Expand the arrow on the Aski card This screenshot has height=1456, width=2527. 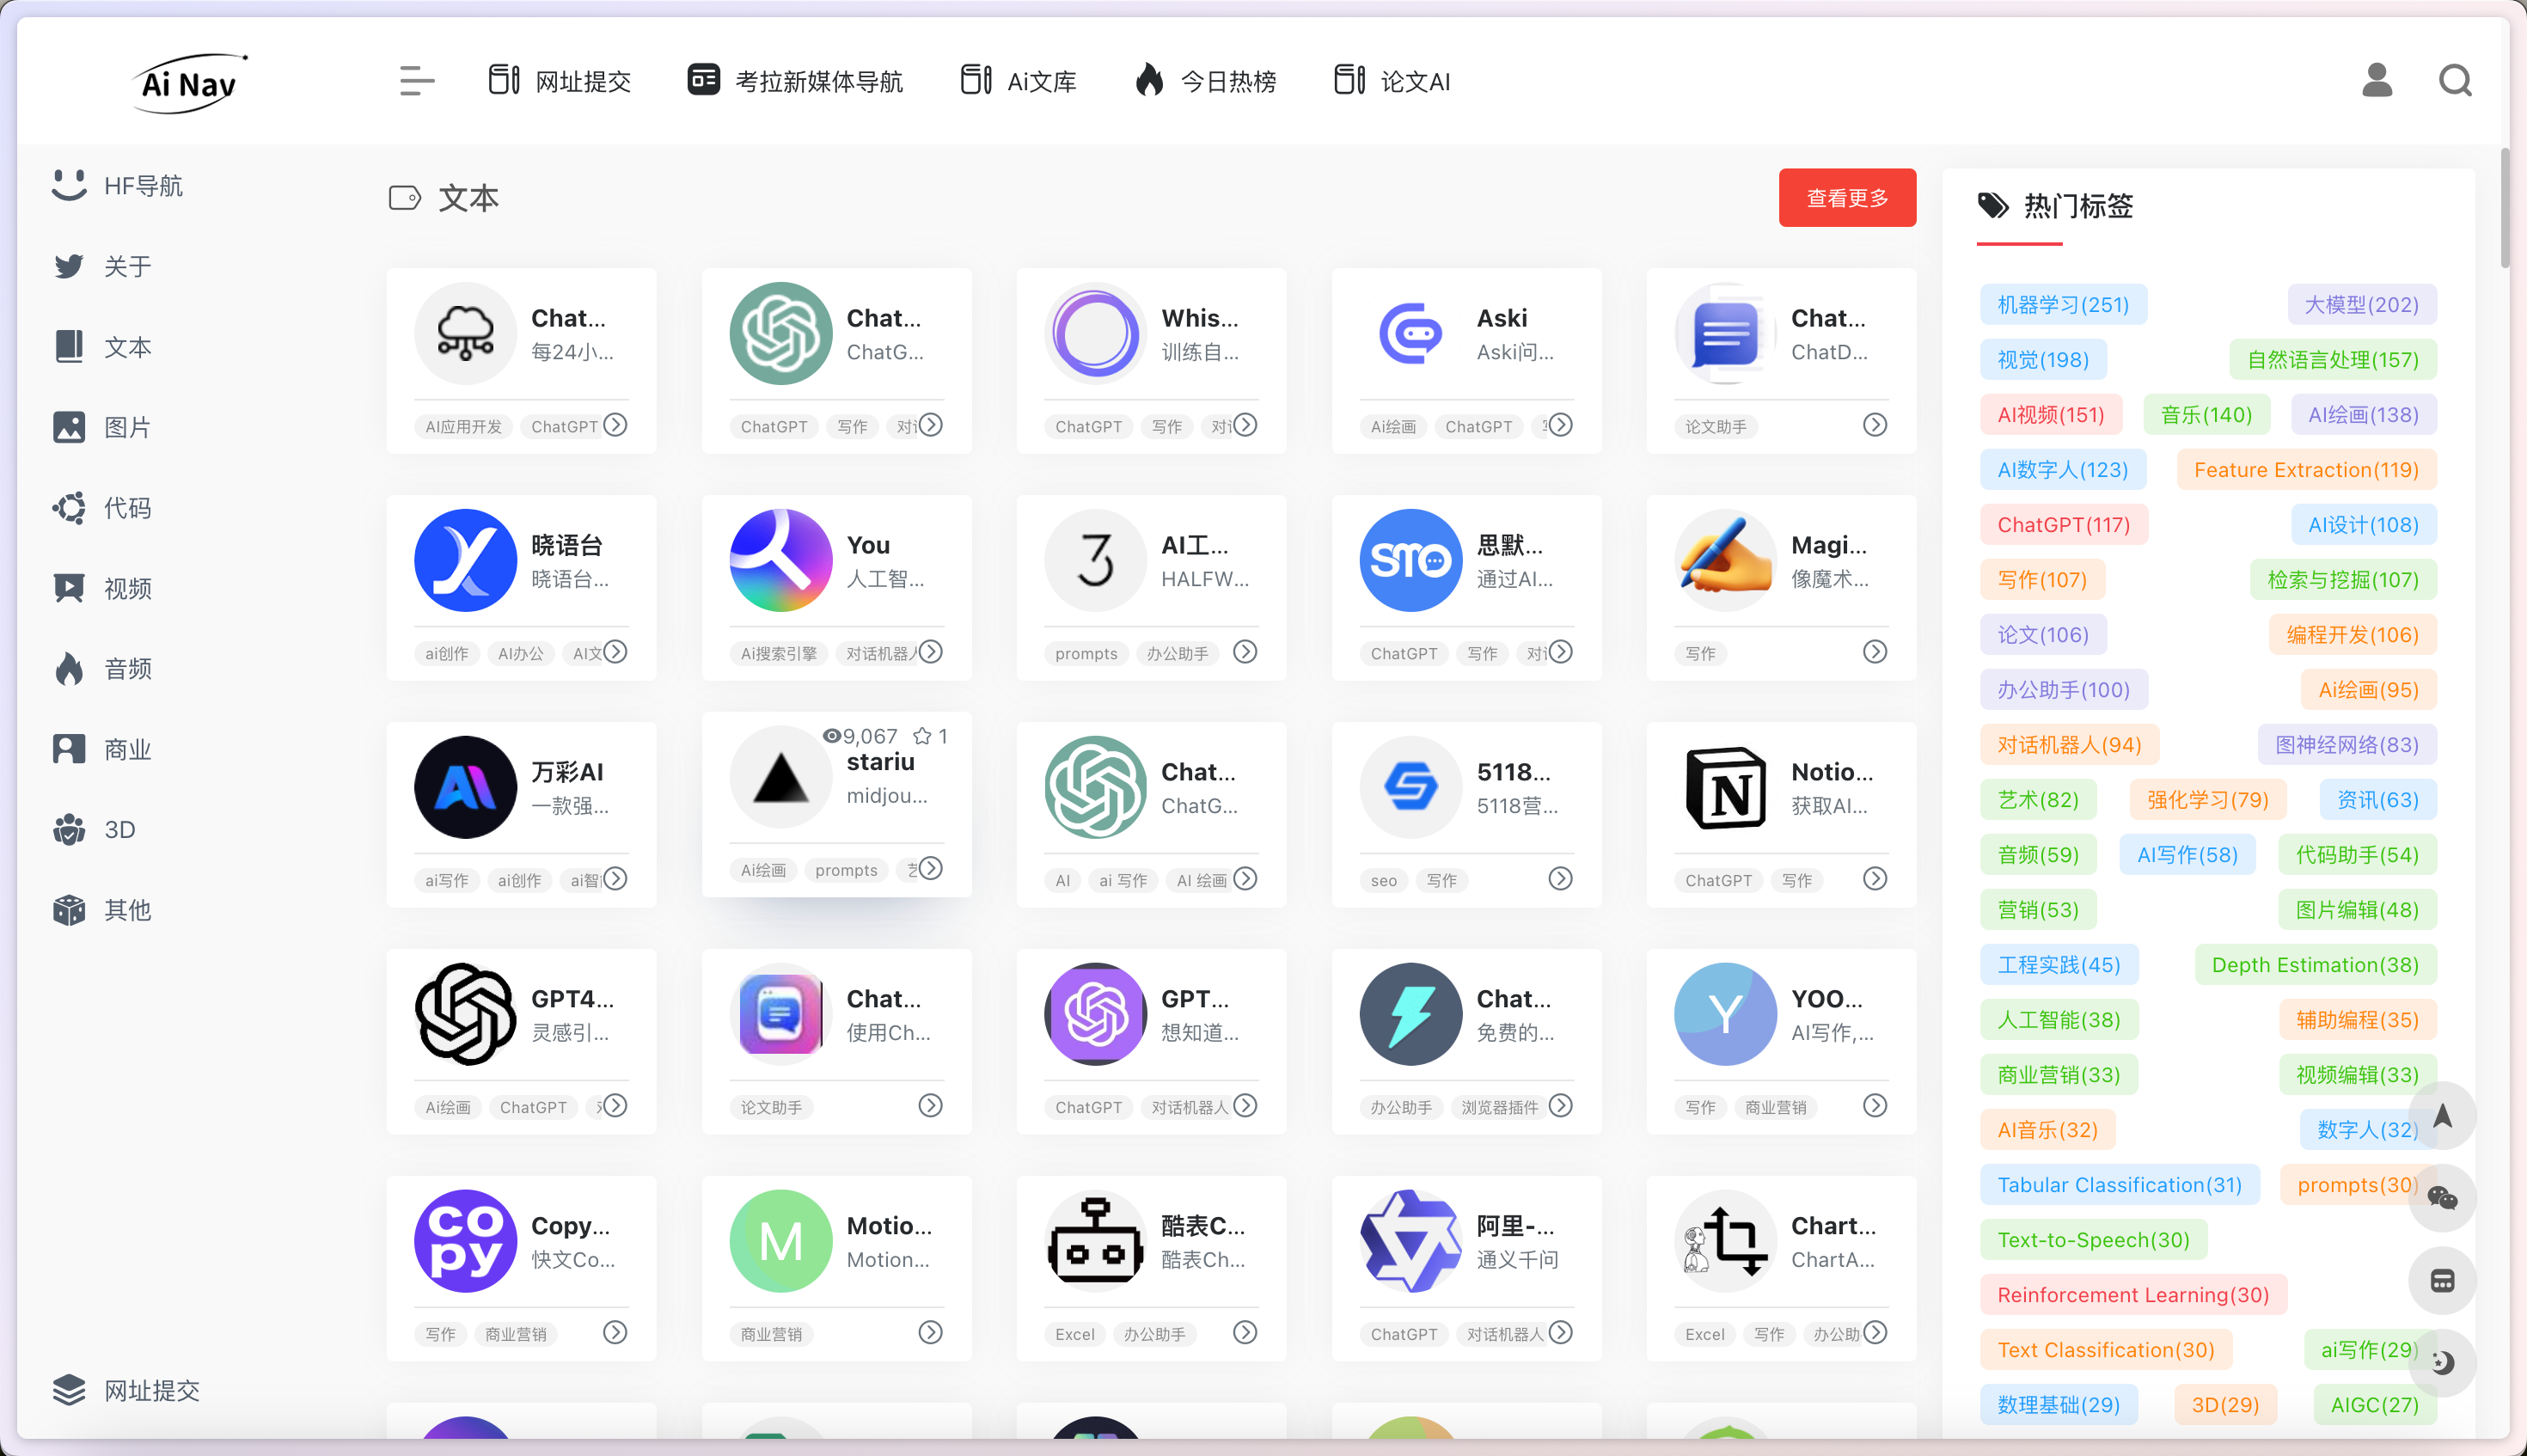(1560, 425)
